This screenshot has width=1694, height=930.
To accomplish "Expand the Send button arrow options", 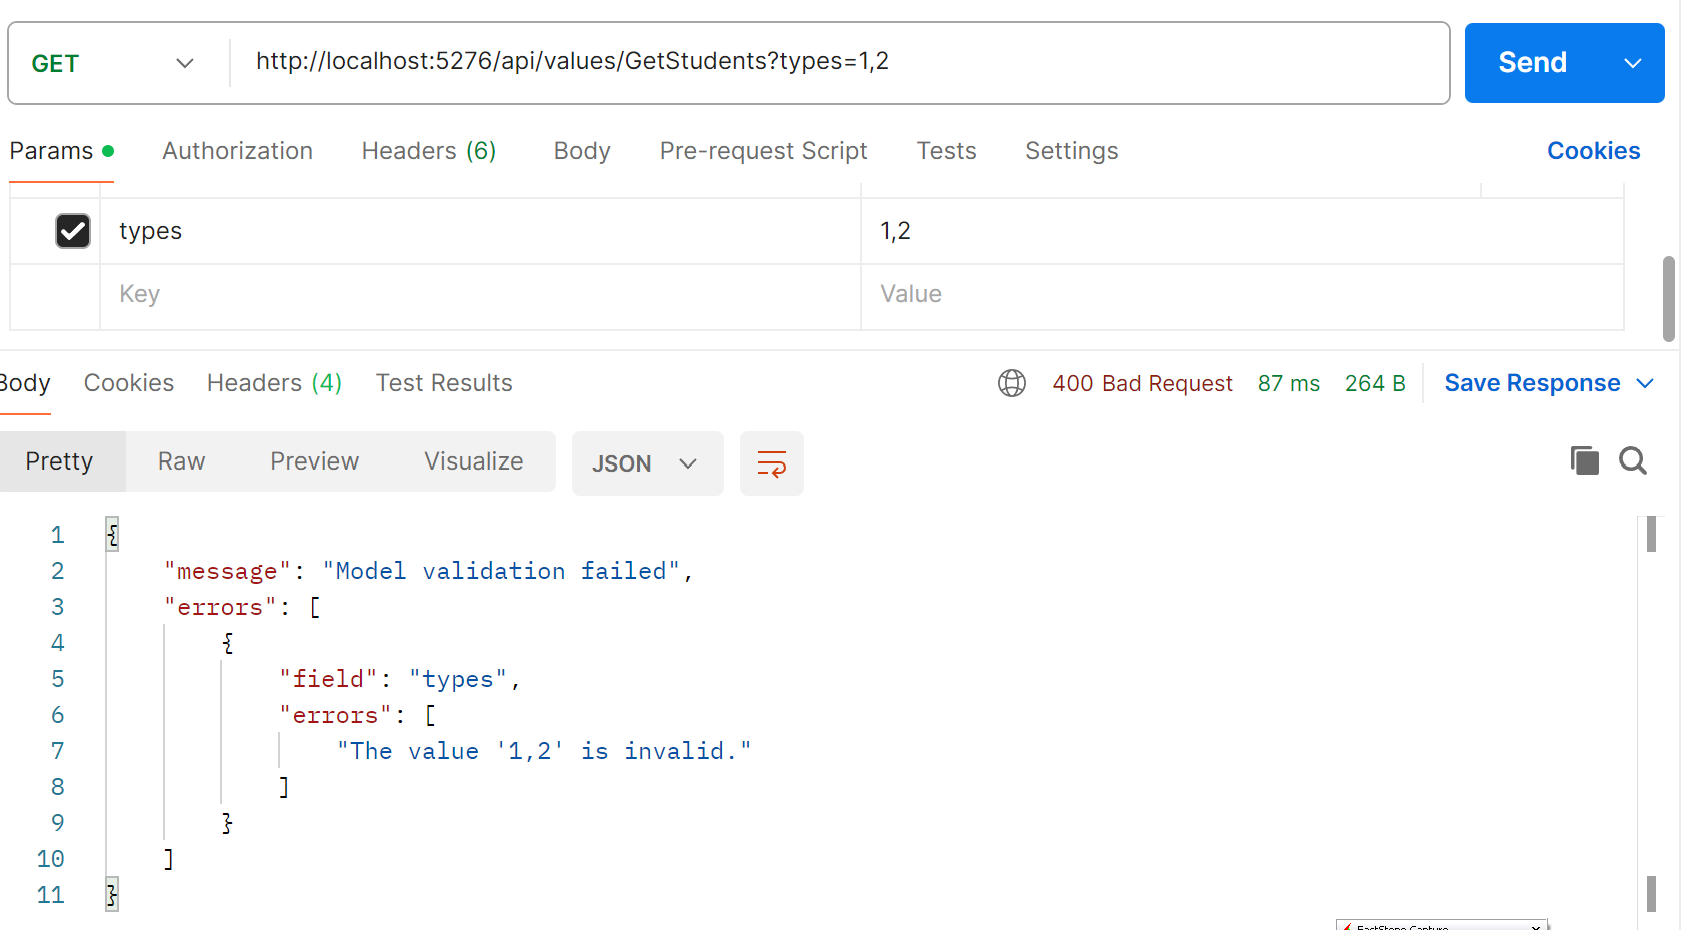I will click(1632, 63).
